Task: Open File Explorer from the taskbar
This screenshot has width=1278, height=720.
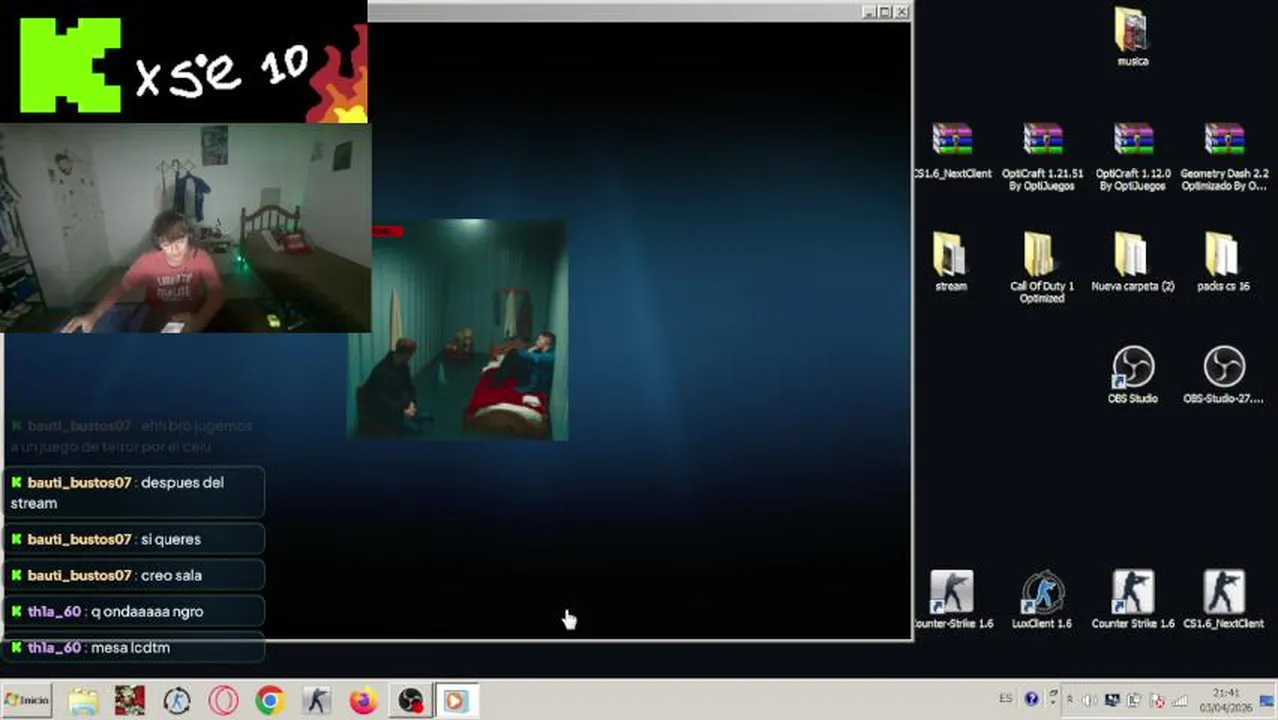Action: click(x=84, y=701)
